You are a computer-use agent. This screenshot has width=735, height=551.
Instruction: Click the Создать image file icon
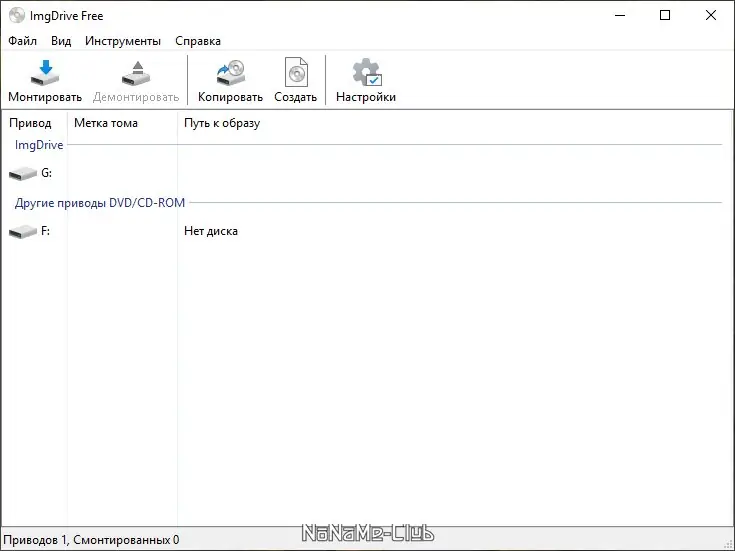pyautogui.click(x=296, y=72)
